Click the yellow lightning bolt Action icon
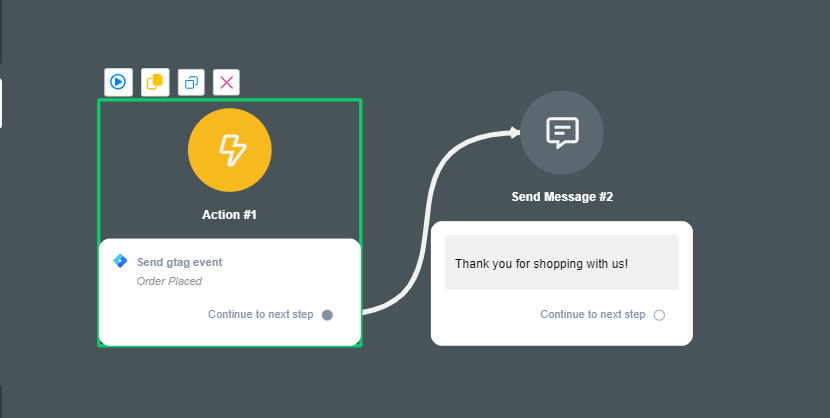 tap(230, 150)
